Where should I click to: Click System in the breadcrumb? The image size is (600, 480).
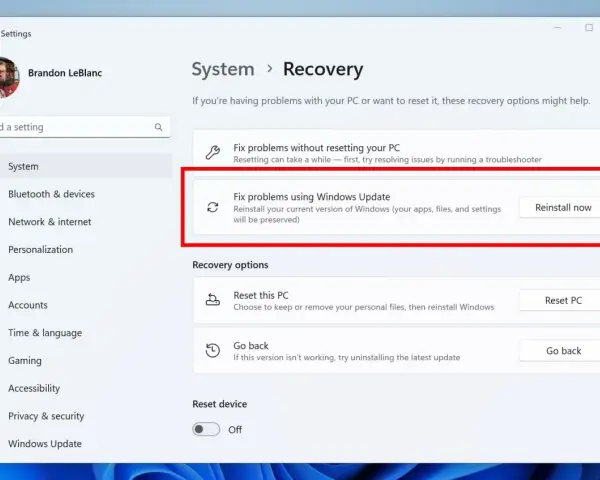pyautogui.click(x=223, y=69)
